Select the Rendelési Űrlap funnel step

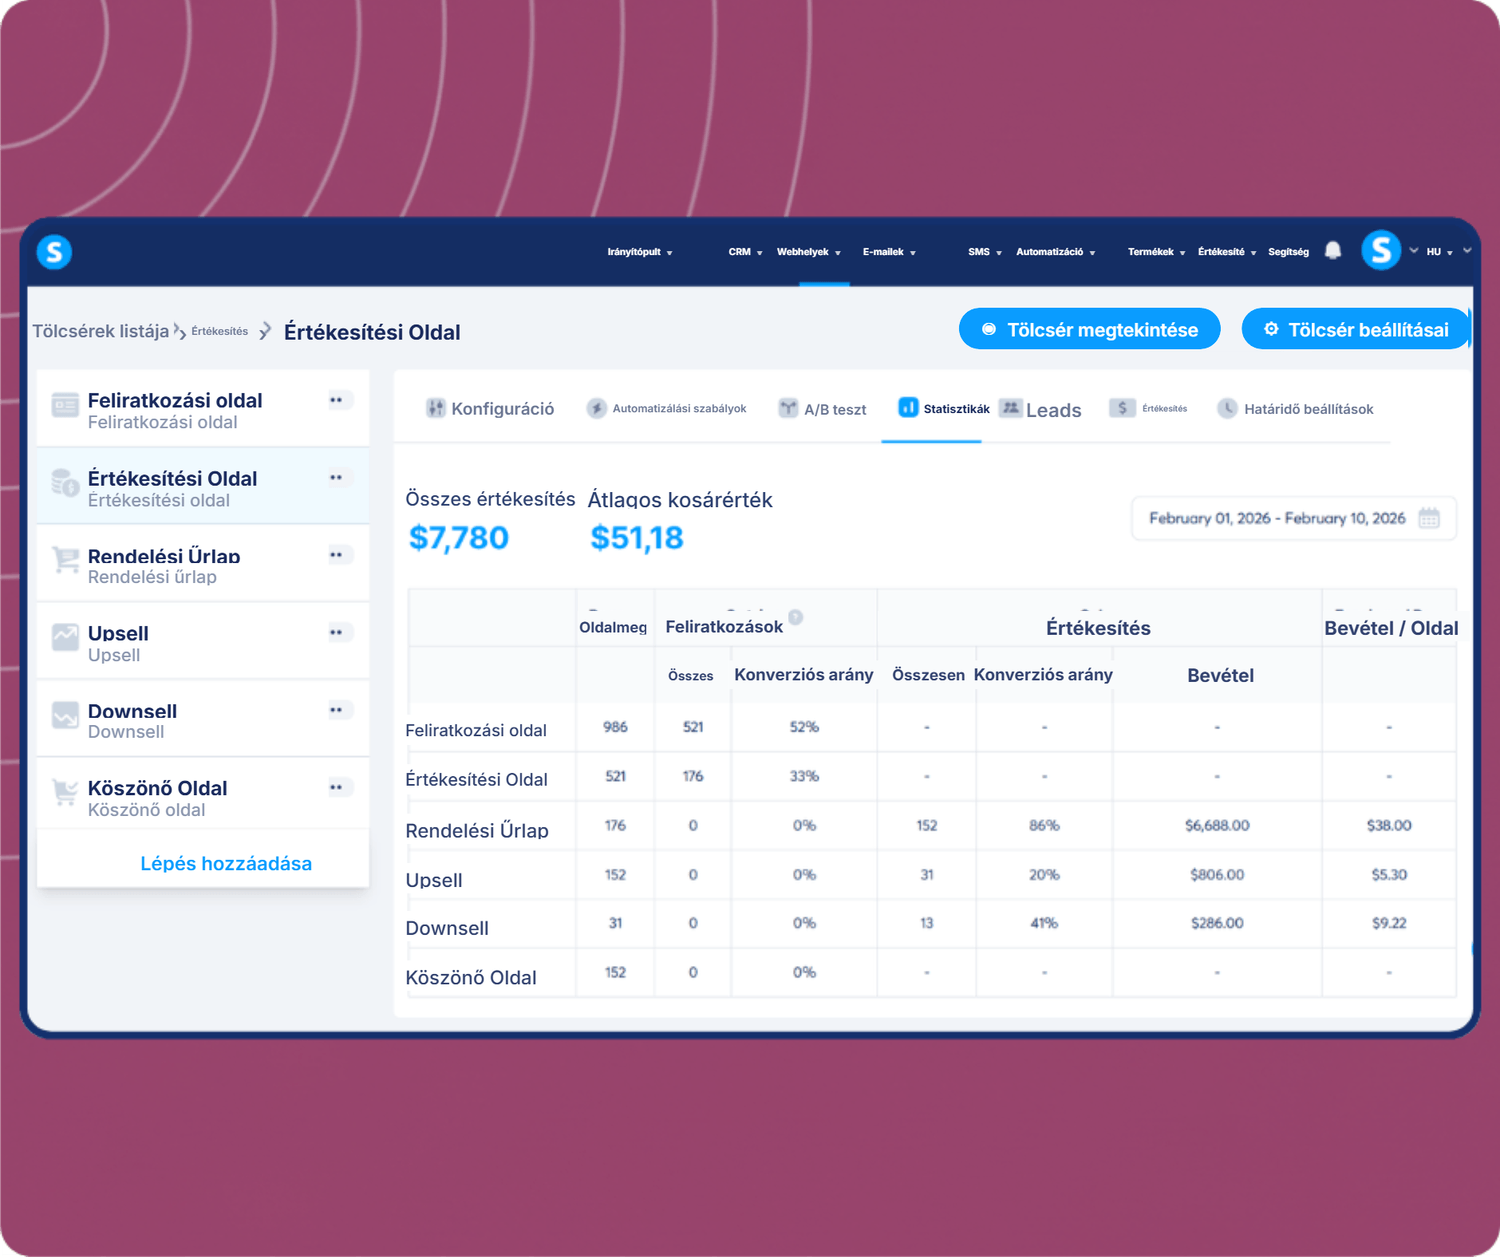[x=203, y=565]
